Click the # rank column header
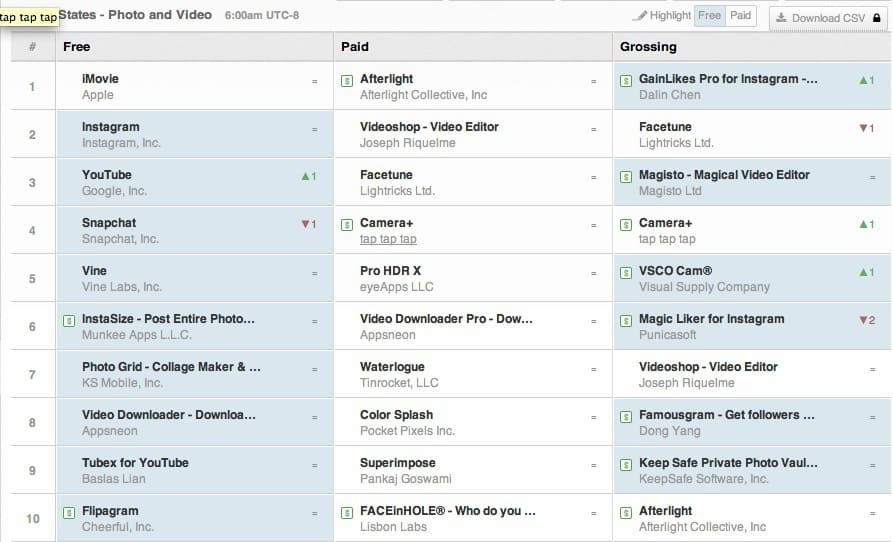This screenshot has width=893, height=542. tap(33, 47)
